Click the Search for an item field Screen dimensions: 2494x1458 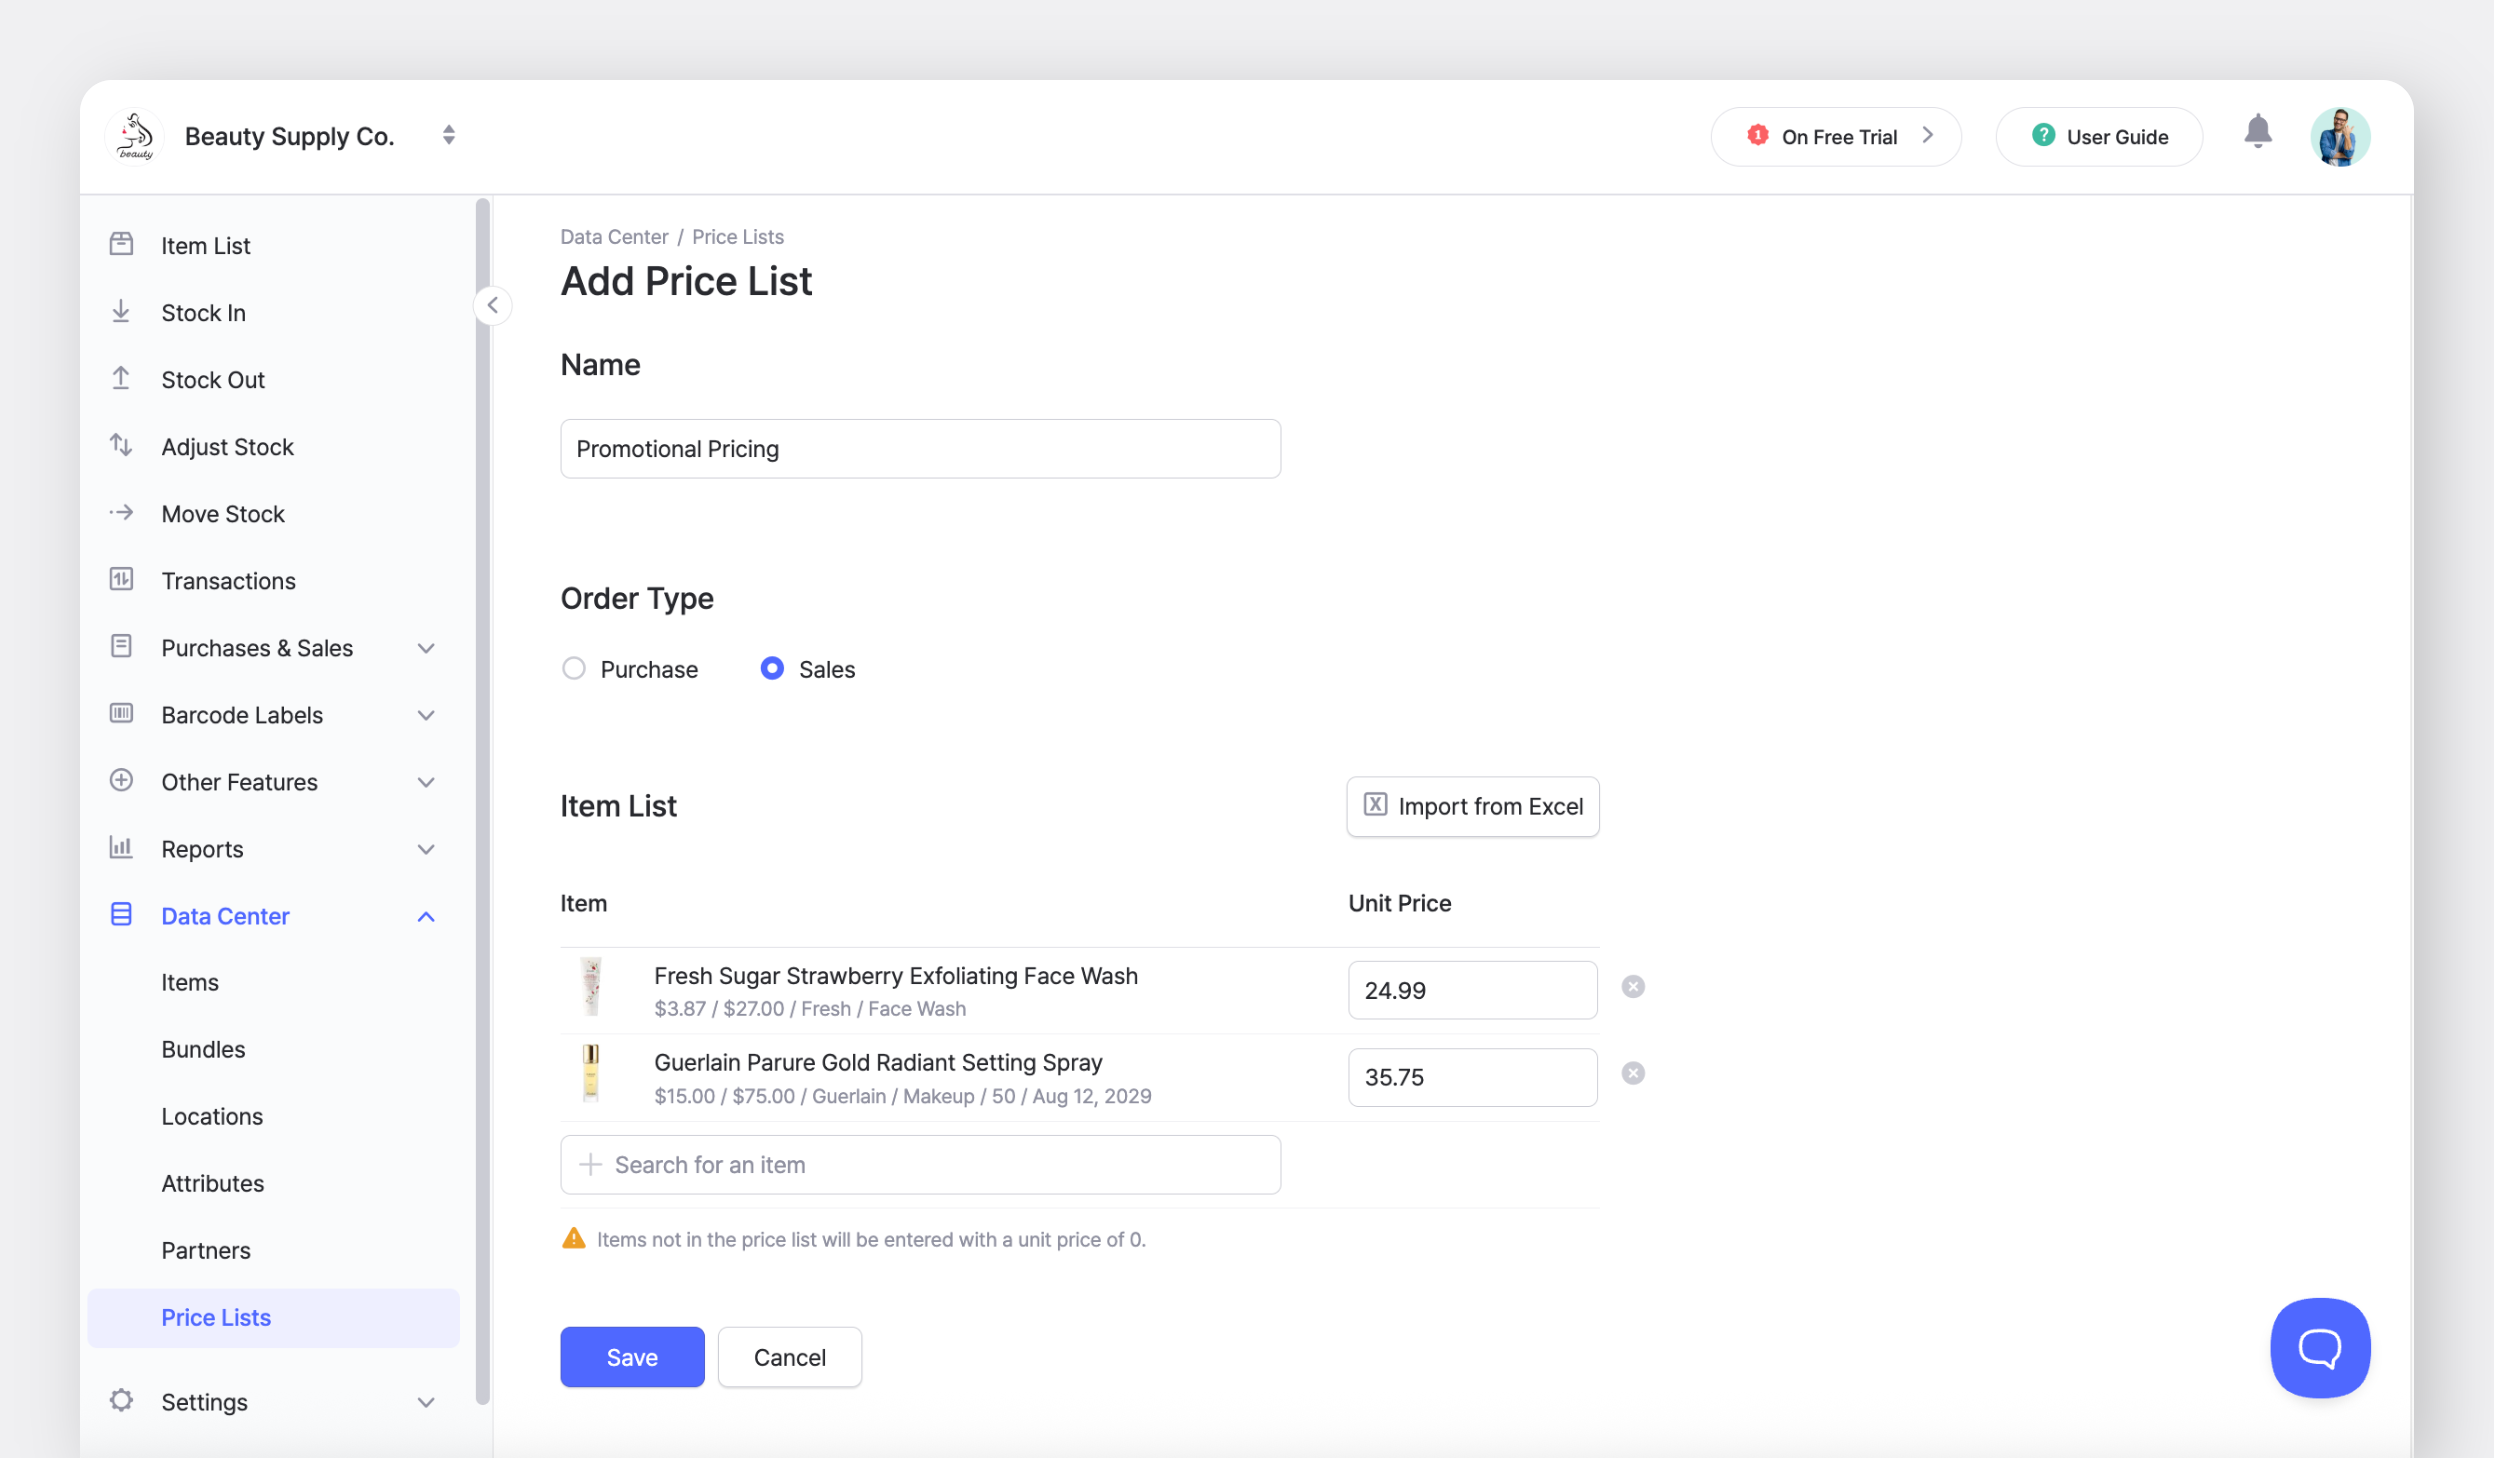tap(919, 1164)
